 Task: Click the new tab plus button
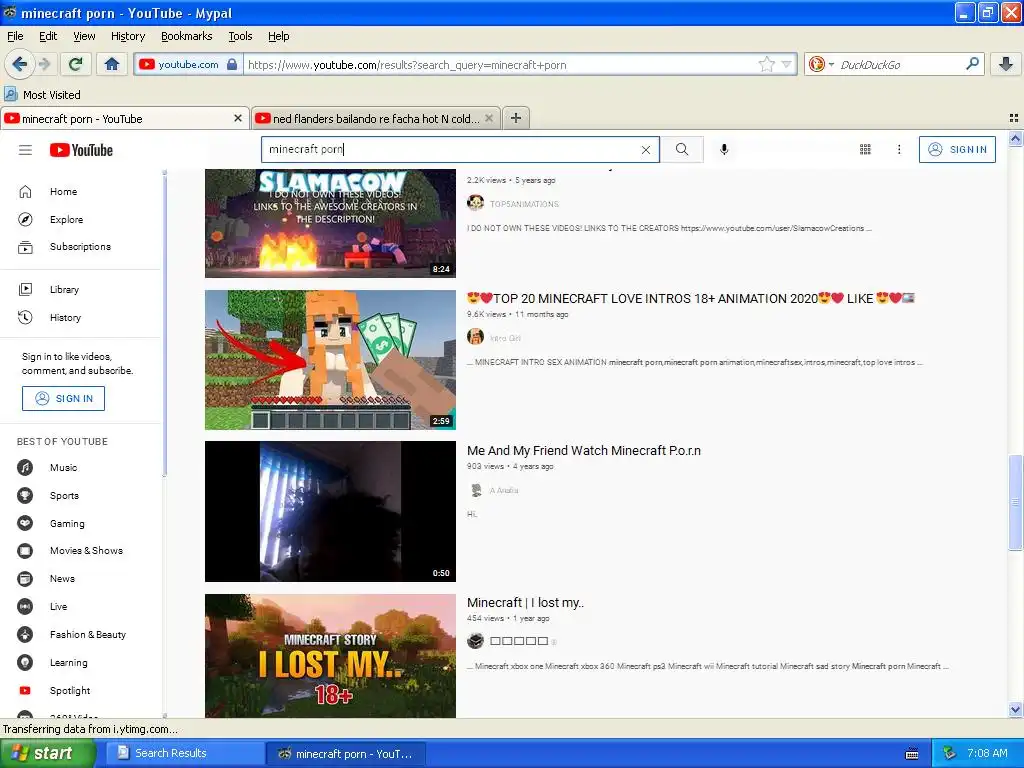click(x=516, y=118)
